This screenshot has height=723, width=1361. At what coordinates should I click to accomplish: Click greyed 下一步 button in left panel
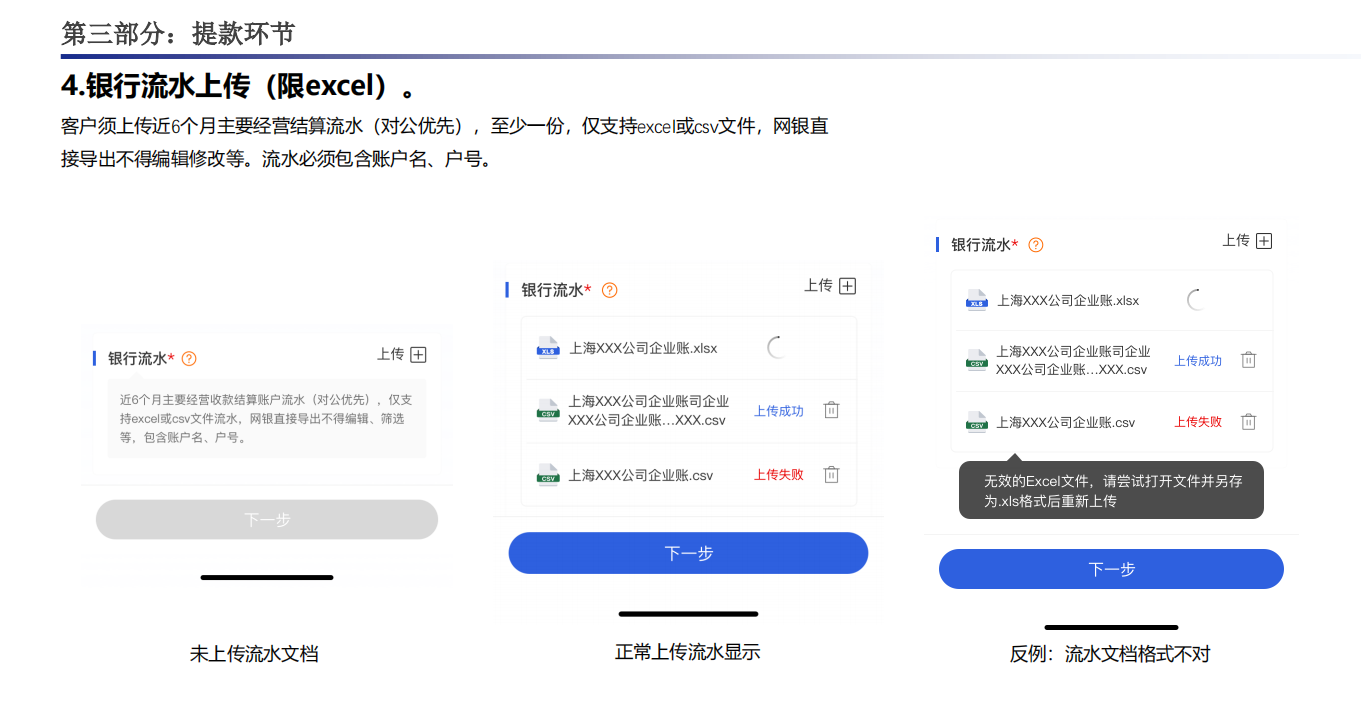[267, 520]
